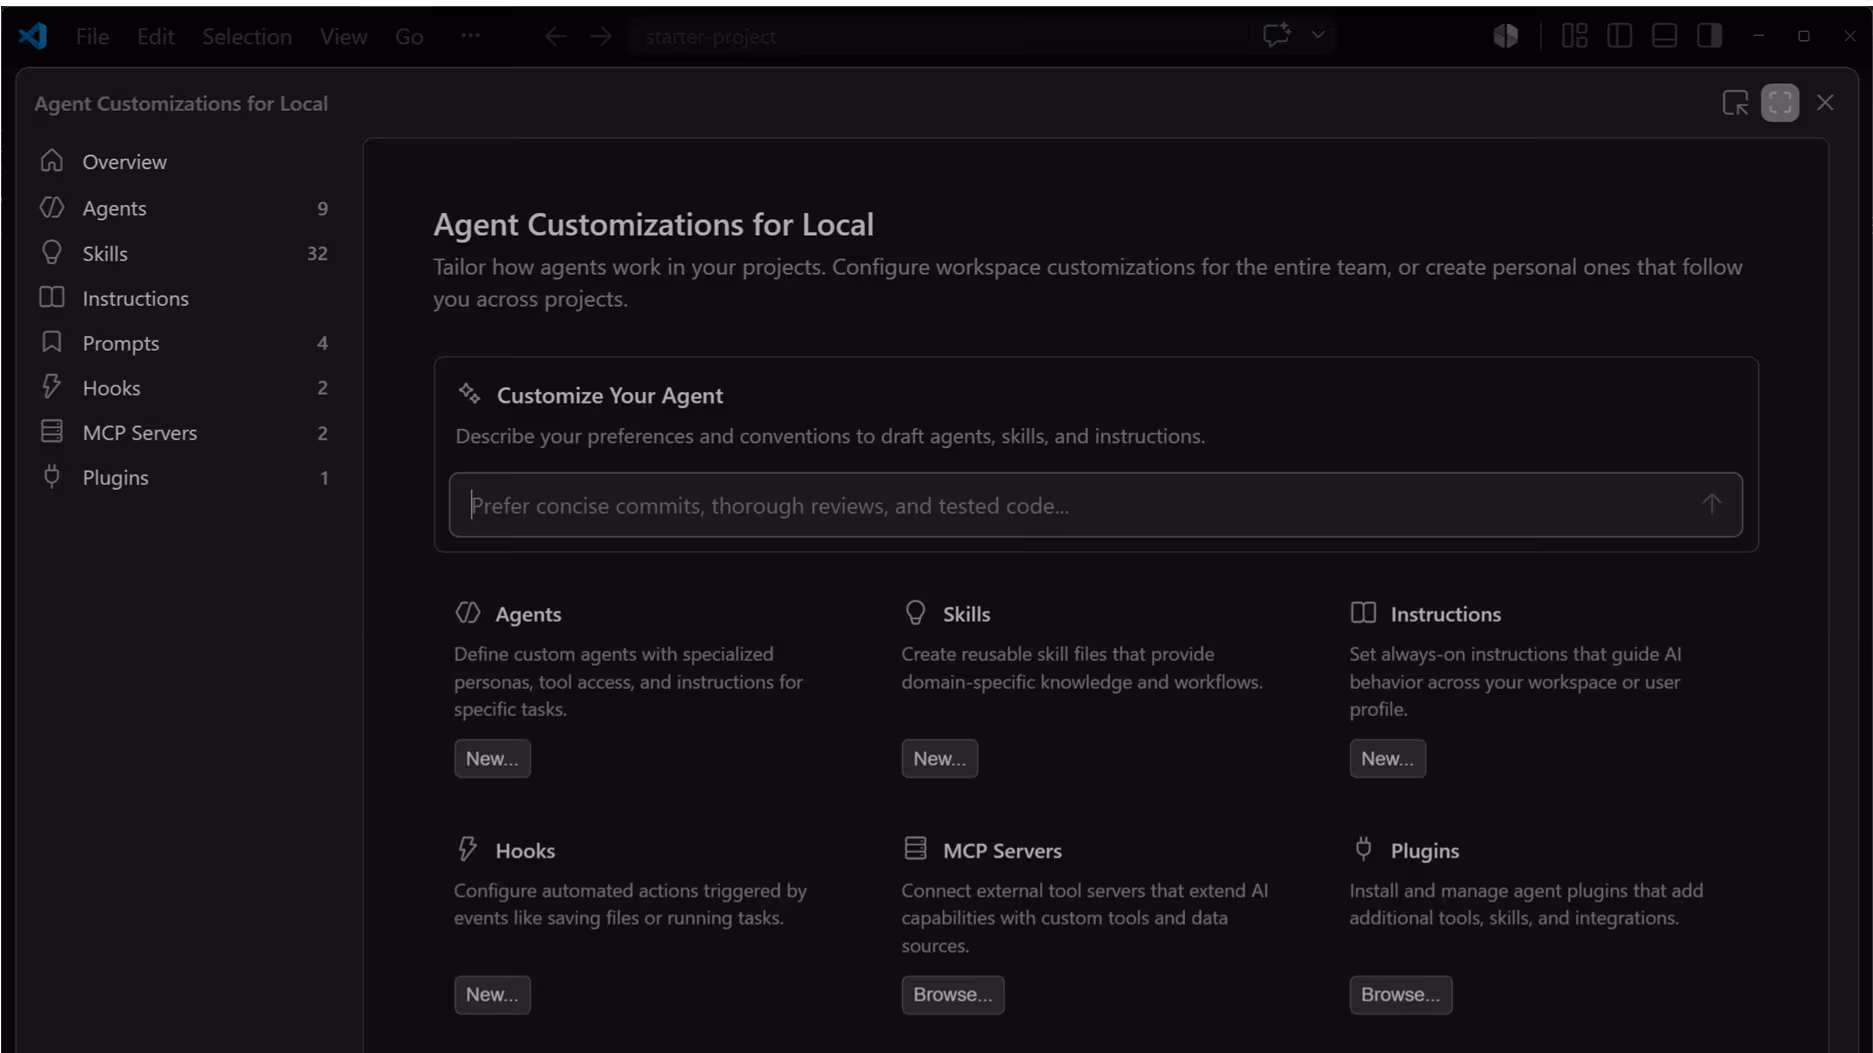Click the Plugins plug sidebar icon
The image size is (1873, 1053).
tap(52, 476)
